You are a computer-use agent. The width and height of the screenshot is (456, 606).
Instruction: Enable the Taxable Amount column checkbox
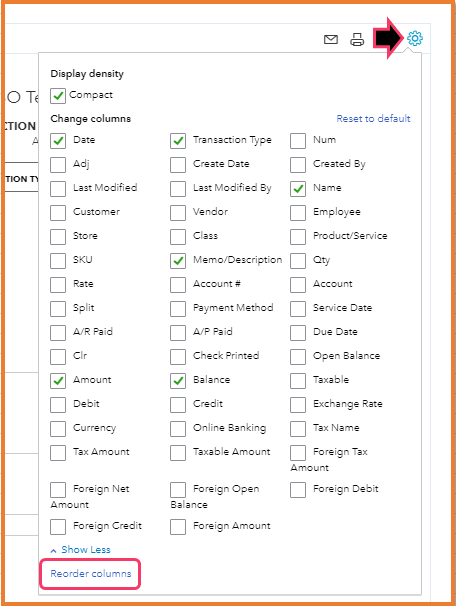point(178,452)
